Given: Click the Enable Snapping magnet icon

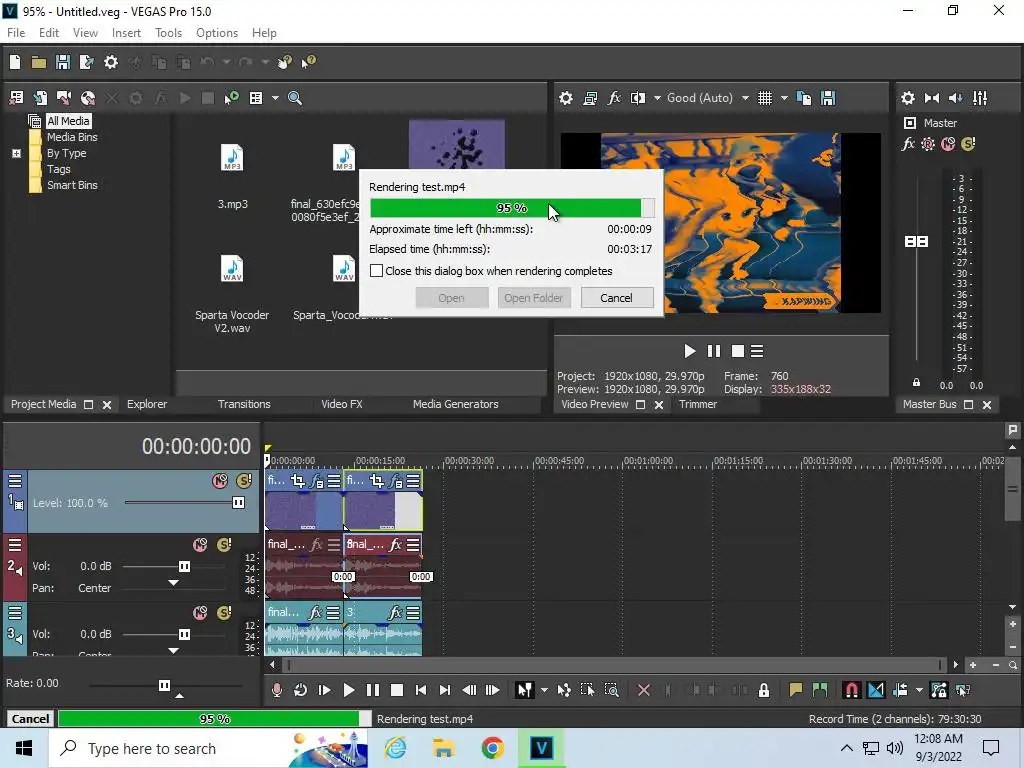Looking at the screenshot, I should pyautogui.click(x=852, y=690).
